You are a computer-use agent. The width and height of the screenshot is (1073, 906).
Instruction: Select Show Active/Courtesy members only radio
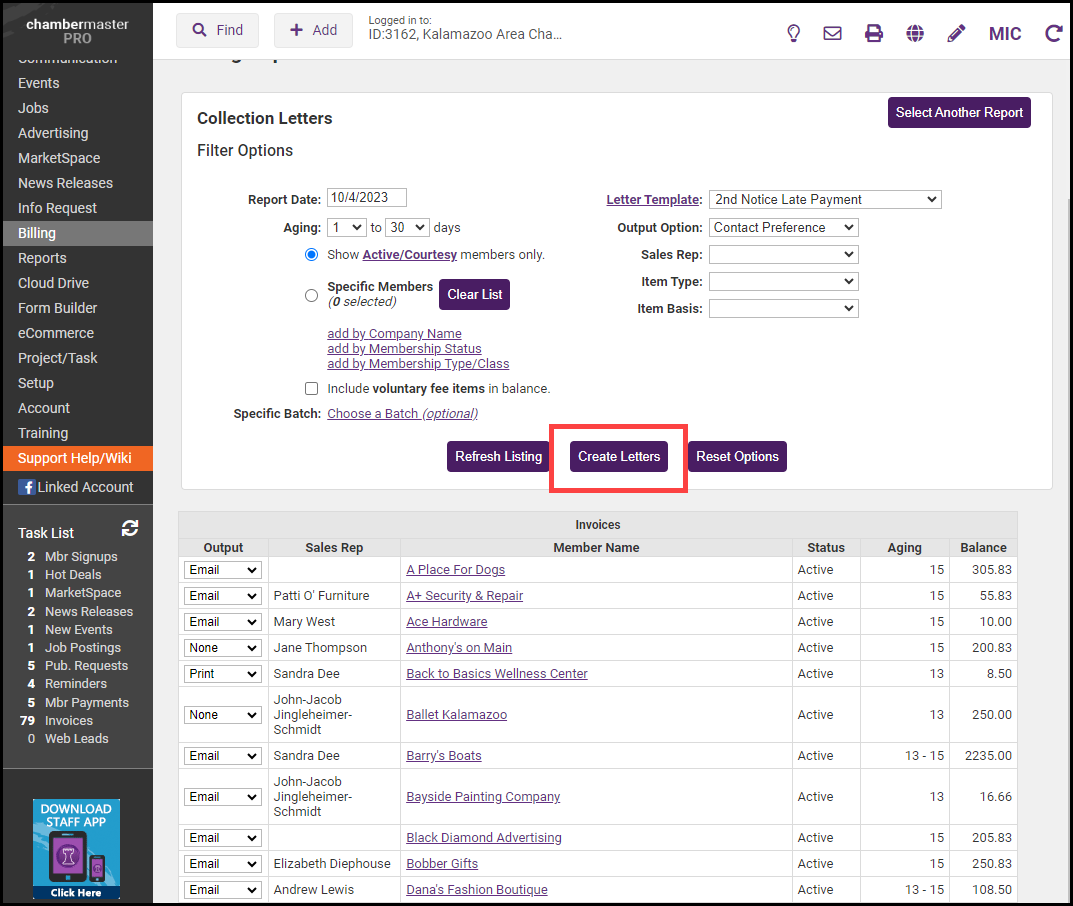(312, 255)
